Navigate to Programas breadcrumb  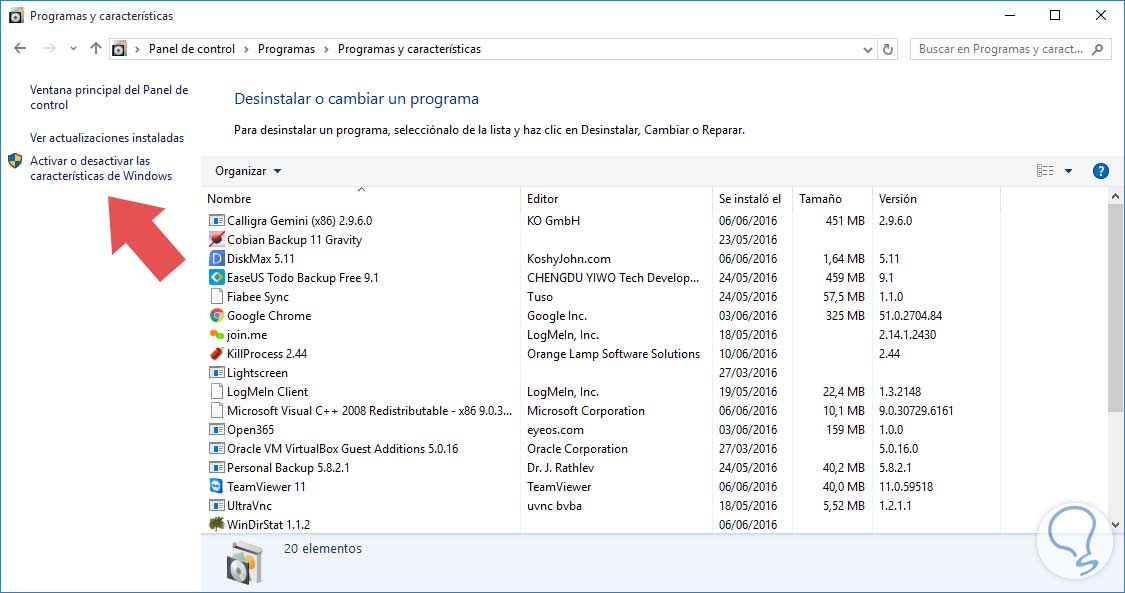coord(286,49)
